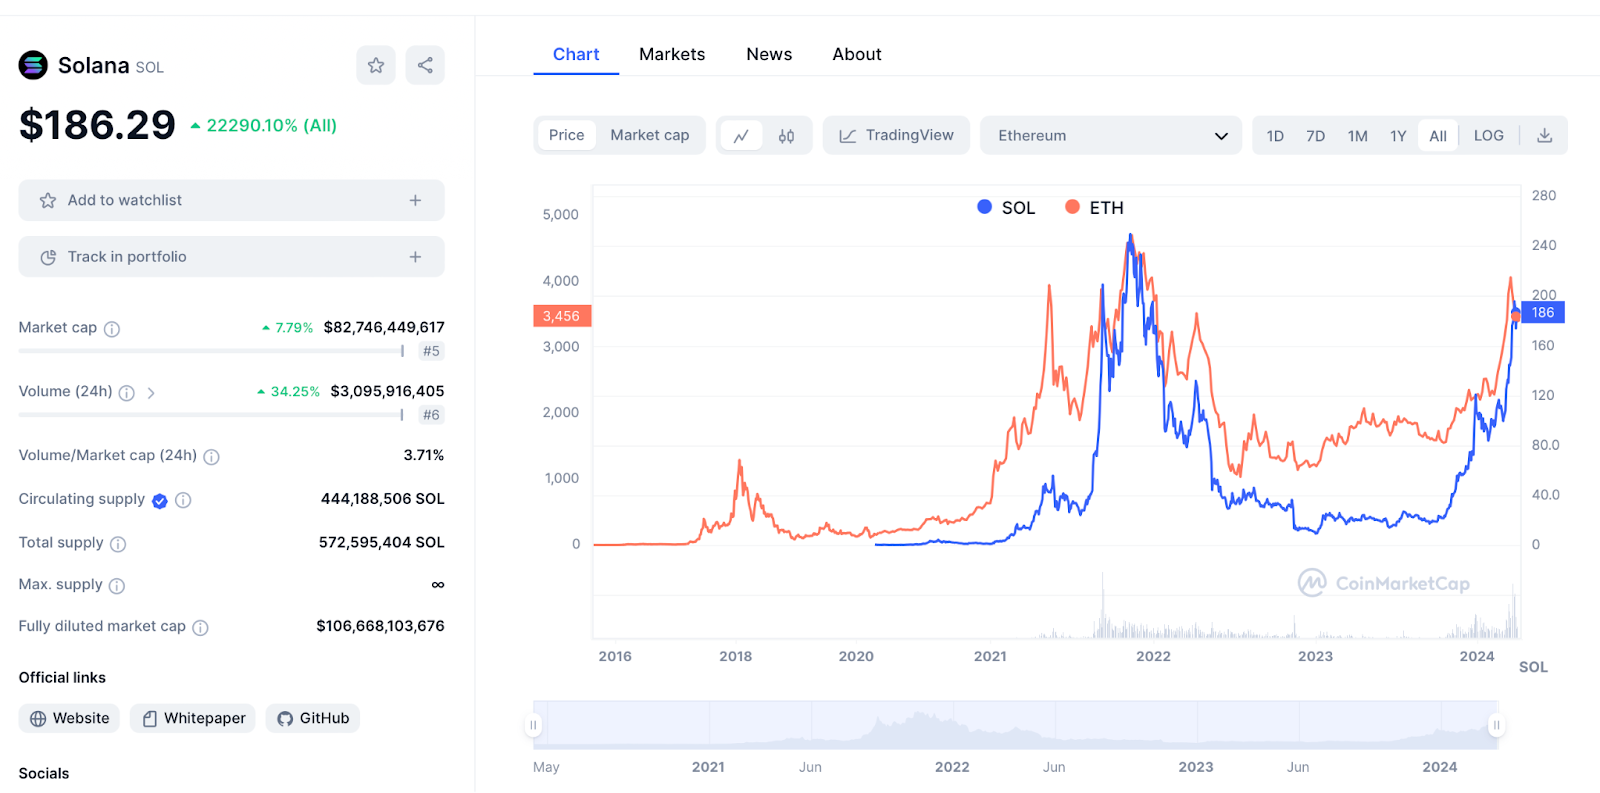Screen dimensions: 1600x793
Task: Expand Volume (24h) details with chevron arrow
Action: (x=151, y=393)
